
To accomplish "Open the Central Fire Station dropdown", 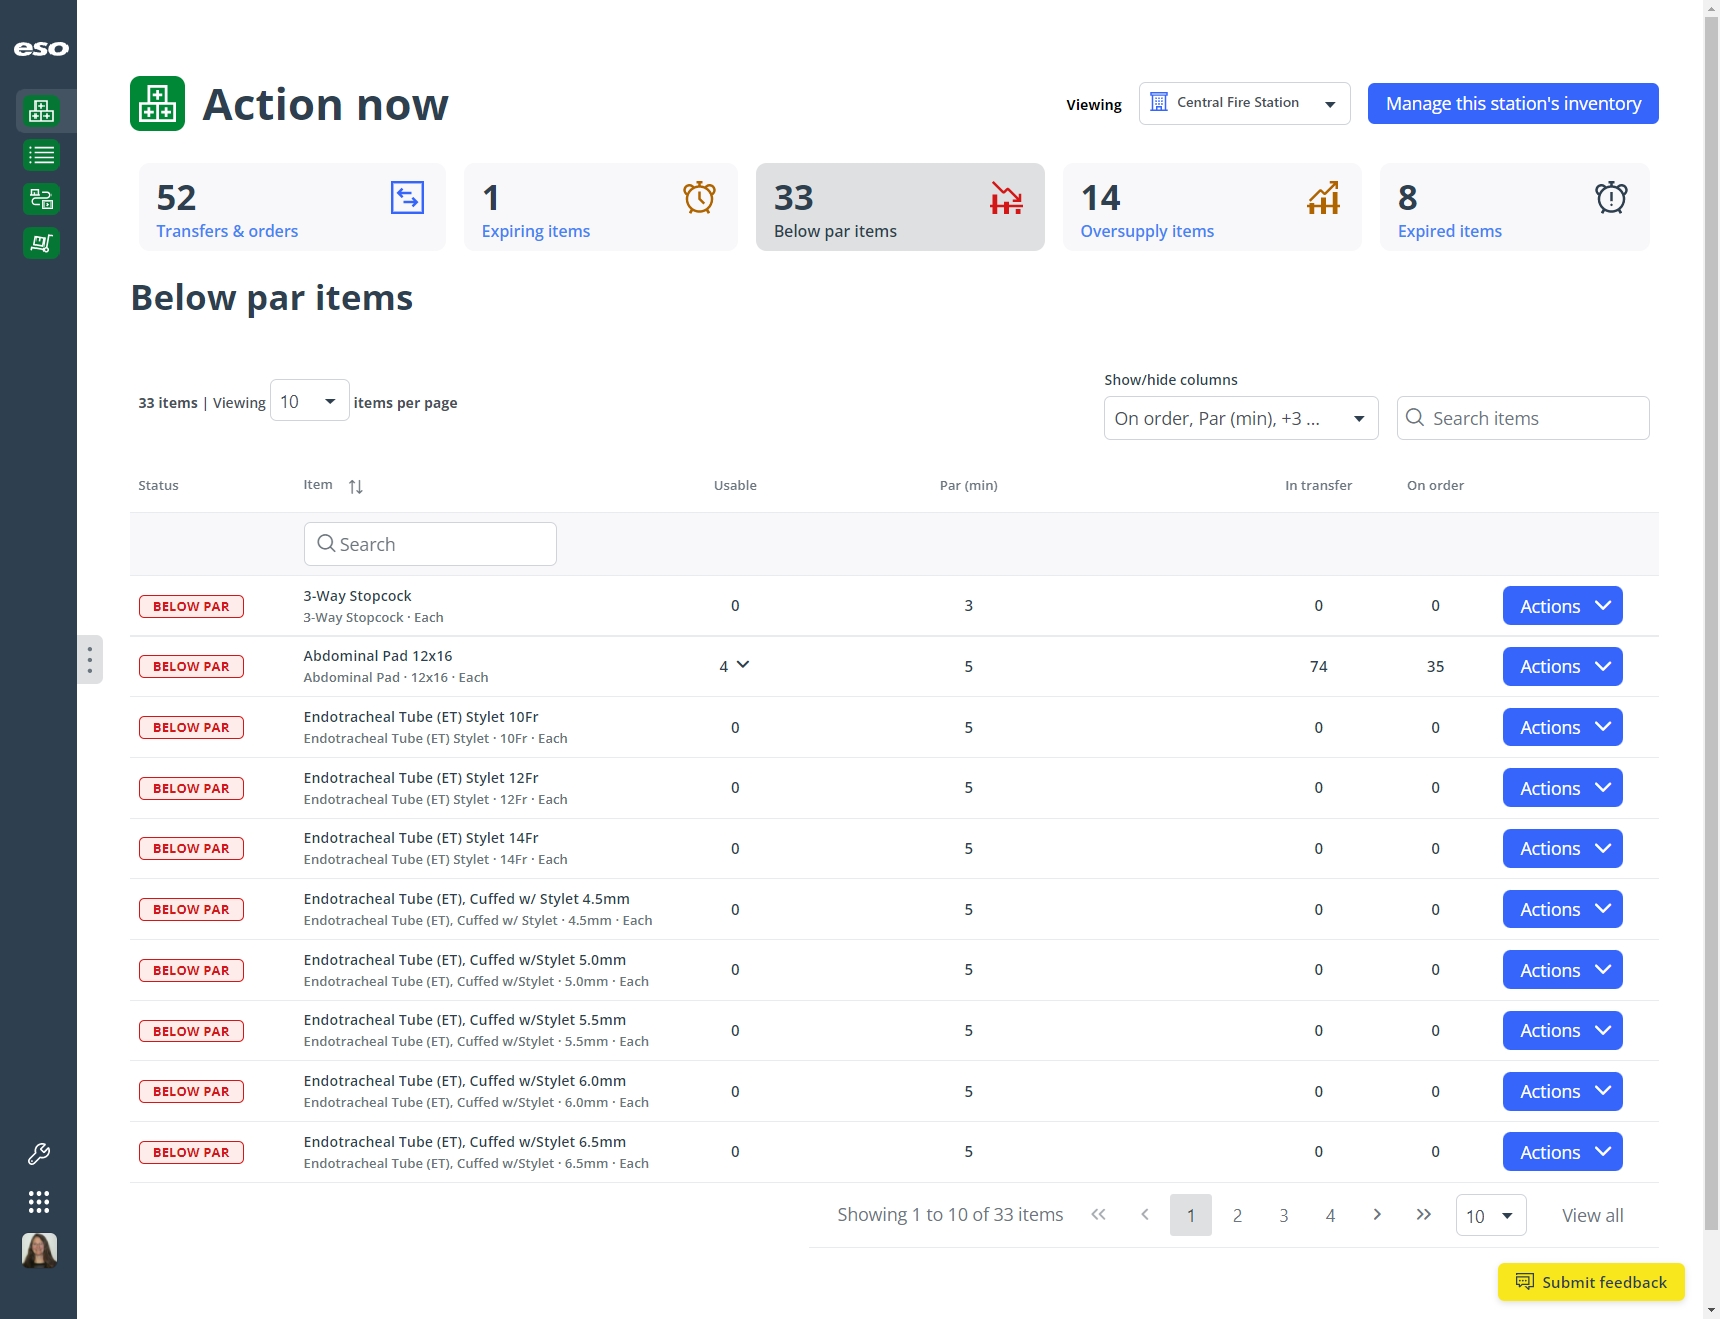I will [x=1244, y=103].
